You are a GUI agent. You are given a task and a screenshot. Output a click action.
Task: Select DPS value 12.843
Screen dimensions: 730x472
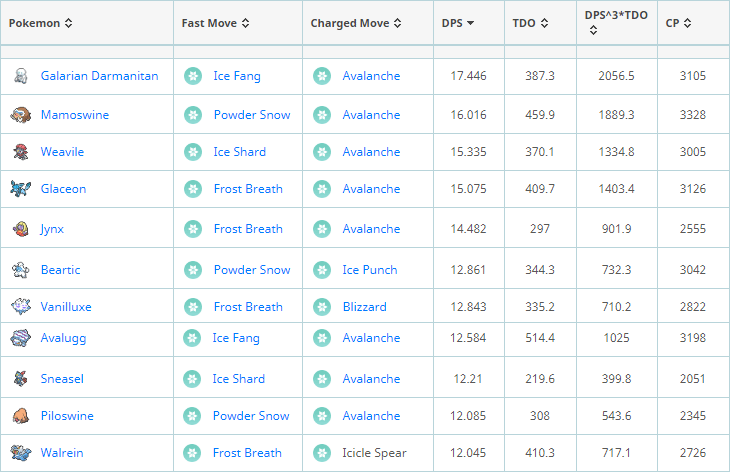[468, 306]
